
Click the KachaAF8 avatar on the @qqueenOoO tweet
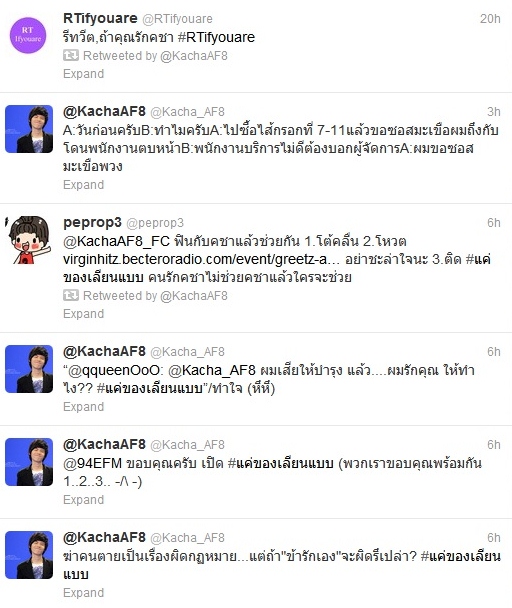click(x=29, y=369)
